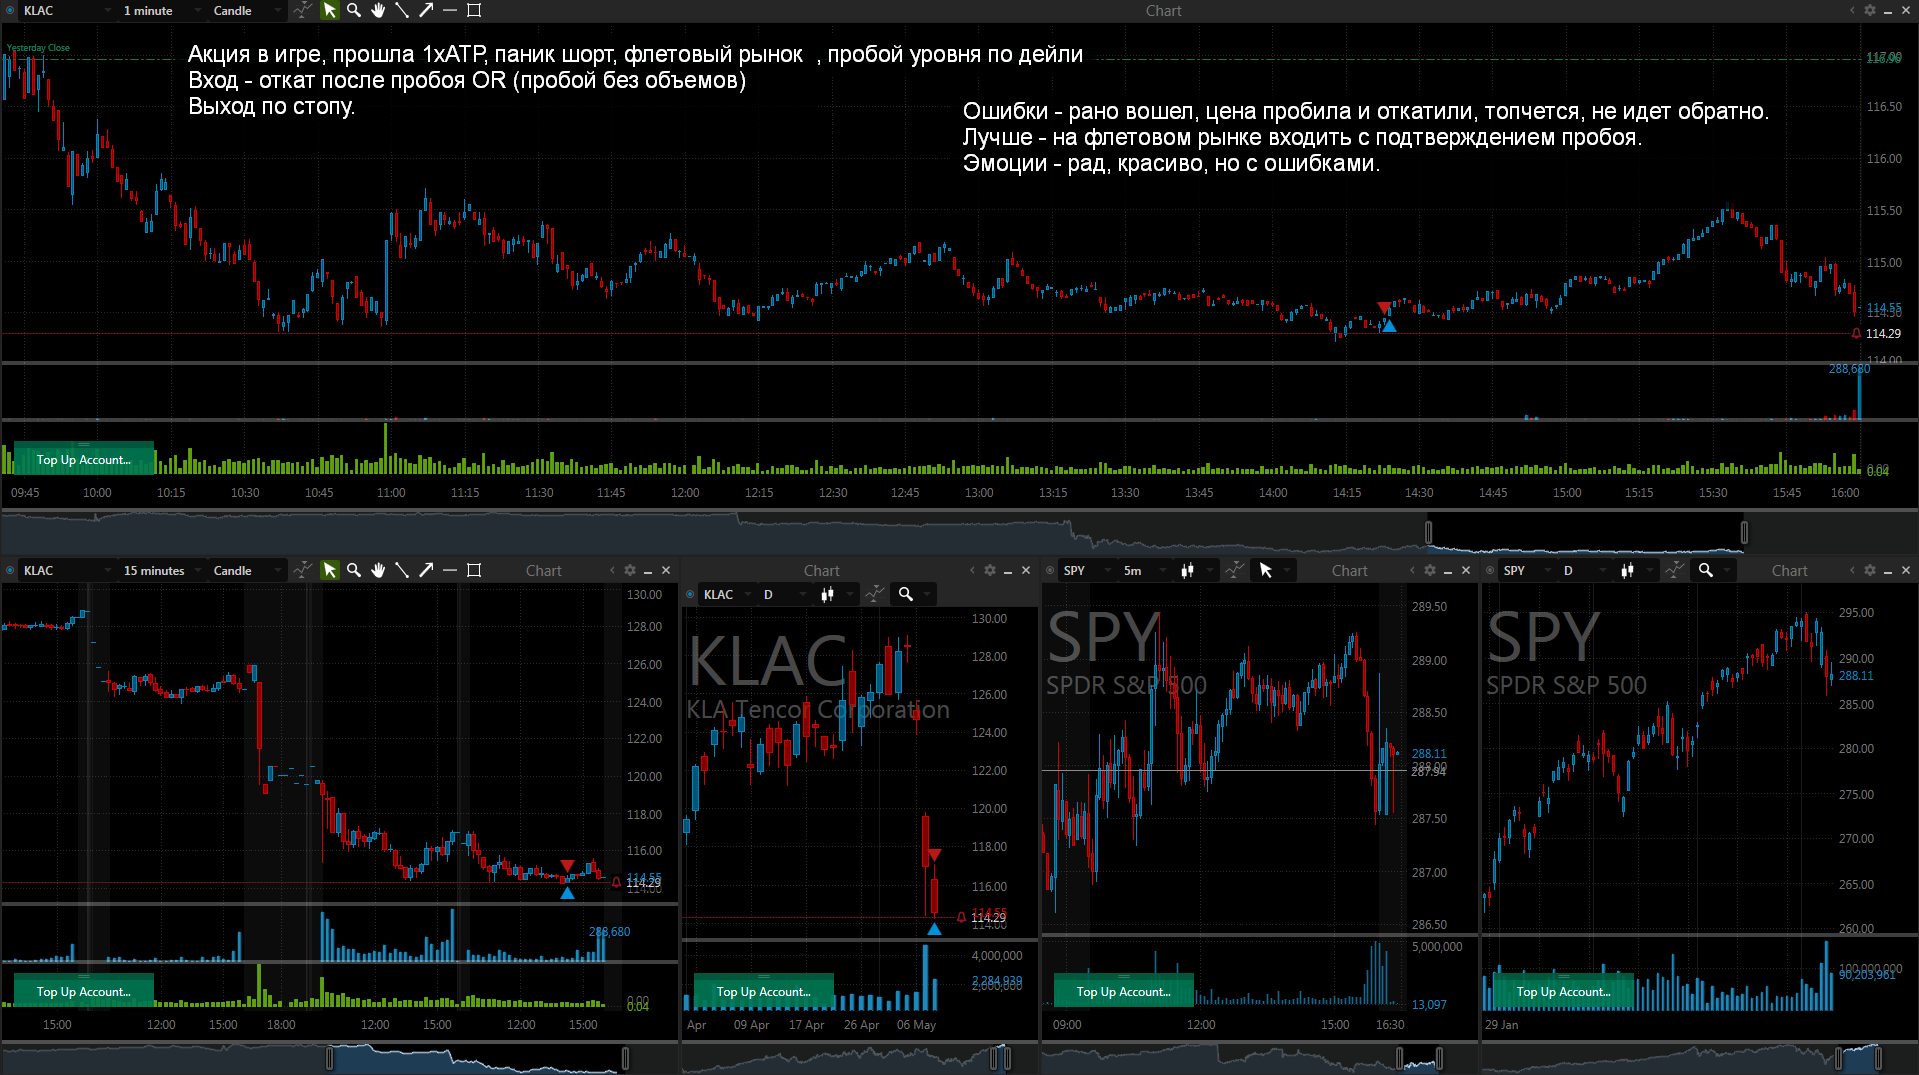Open the 5m timeframe dropdown in SPY chart
The image size is (1919, 1075).
point(1144,570)
